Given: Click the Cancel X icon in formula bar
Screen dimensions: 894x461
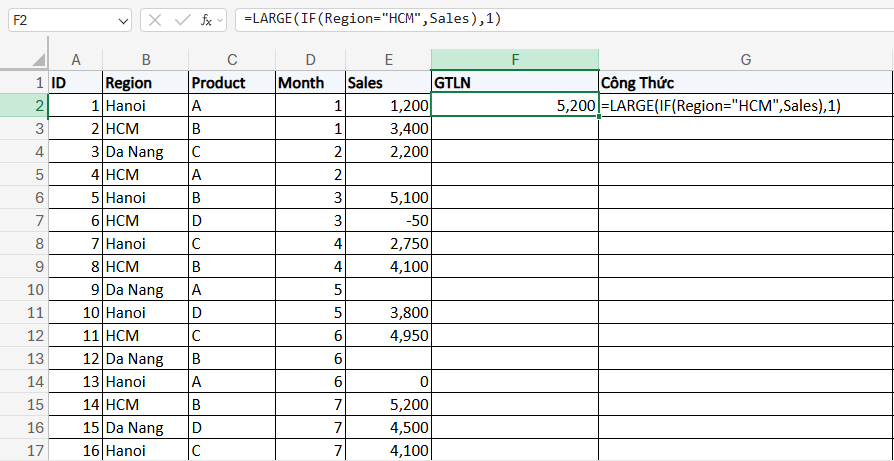Looking at the screenshot, I should pos(155,20).
